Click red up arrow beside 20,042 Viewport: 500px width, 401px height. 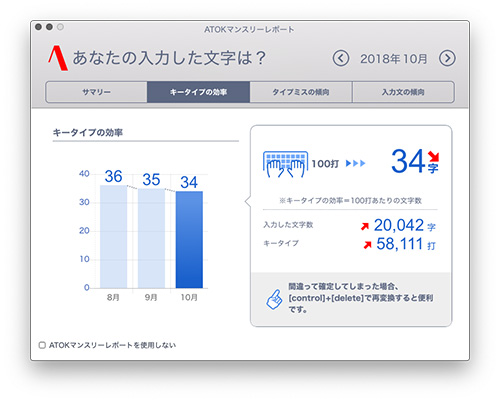click(365, 226)
